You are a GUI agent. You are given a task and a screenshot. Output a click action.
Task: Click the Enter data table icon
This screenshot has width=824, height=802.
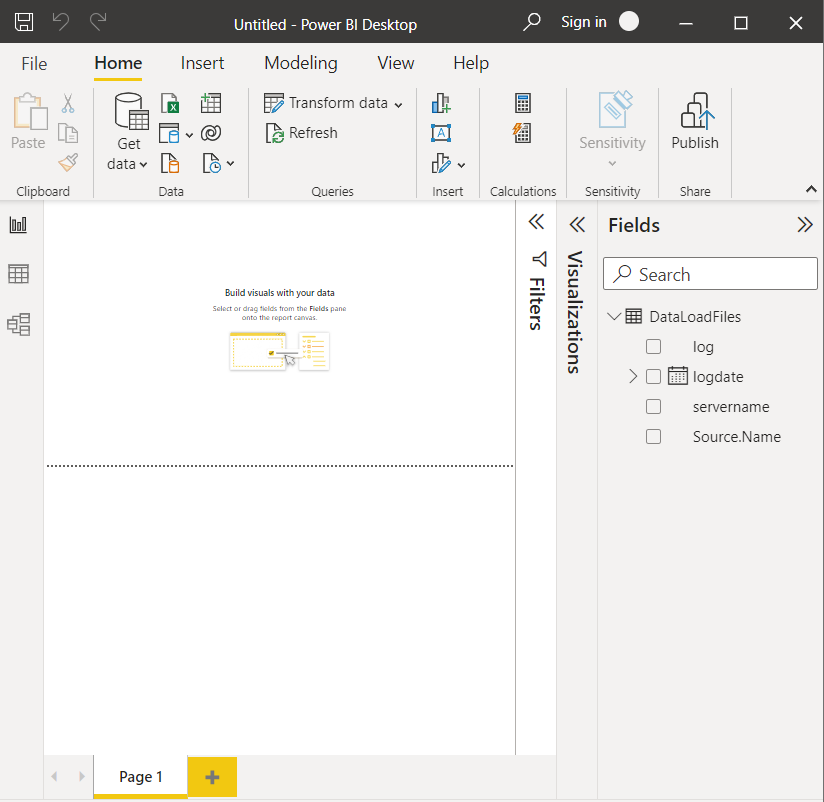211,103
